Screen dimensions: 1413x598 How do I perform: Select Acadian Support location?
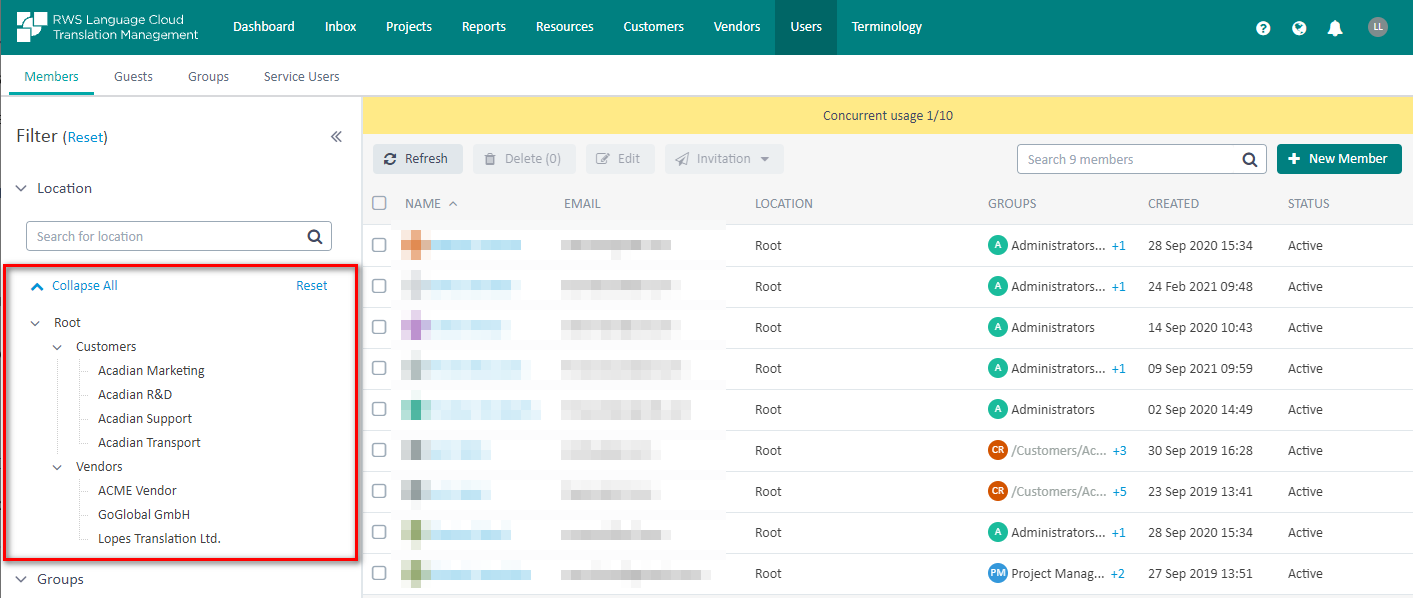click(145, 419)
